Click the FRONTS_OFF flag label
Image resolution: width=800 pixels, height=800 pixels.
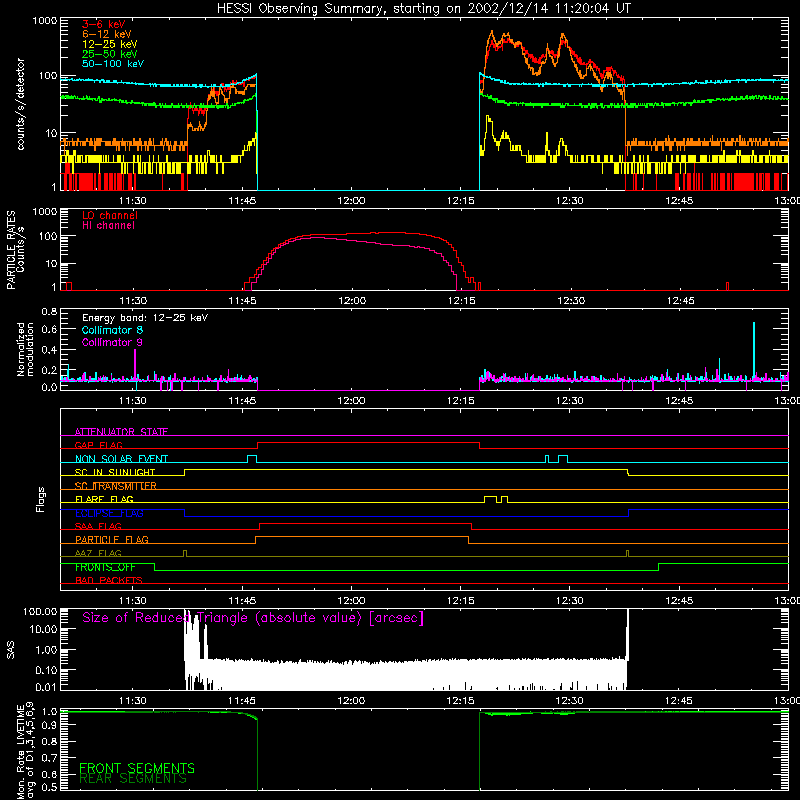(105, 567)
